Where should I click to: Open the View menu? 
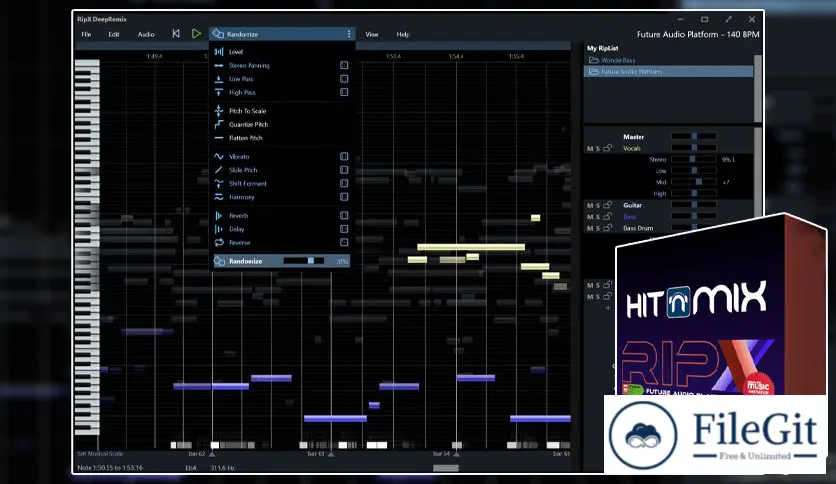372,34
